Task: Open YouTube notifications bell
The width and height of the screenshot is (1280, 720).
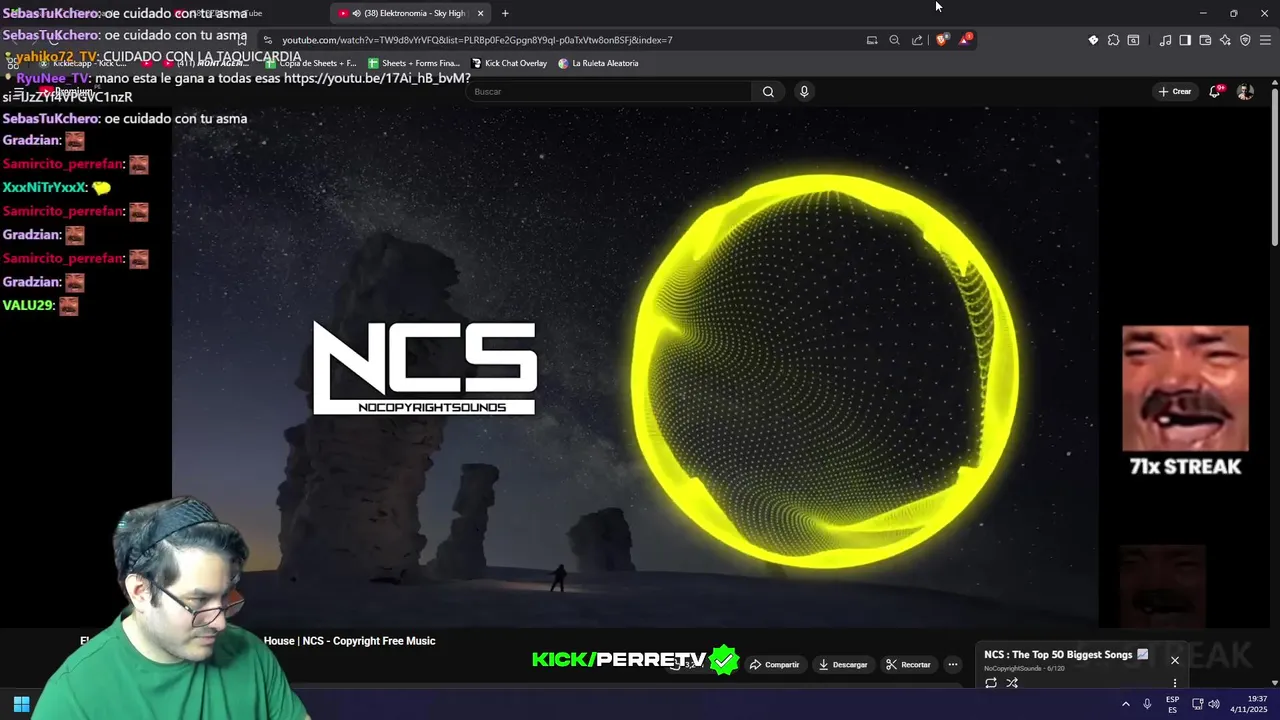Action: click(1216, 91)
